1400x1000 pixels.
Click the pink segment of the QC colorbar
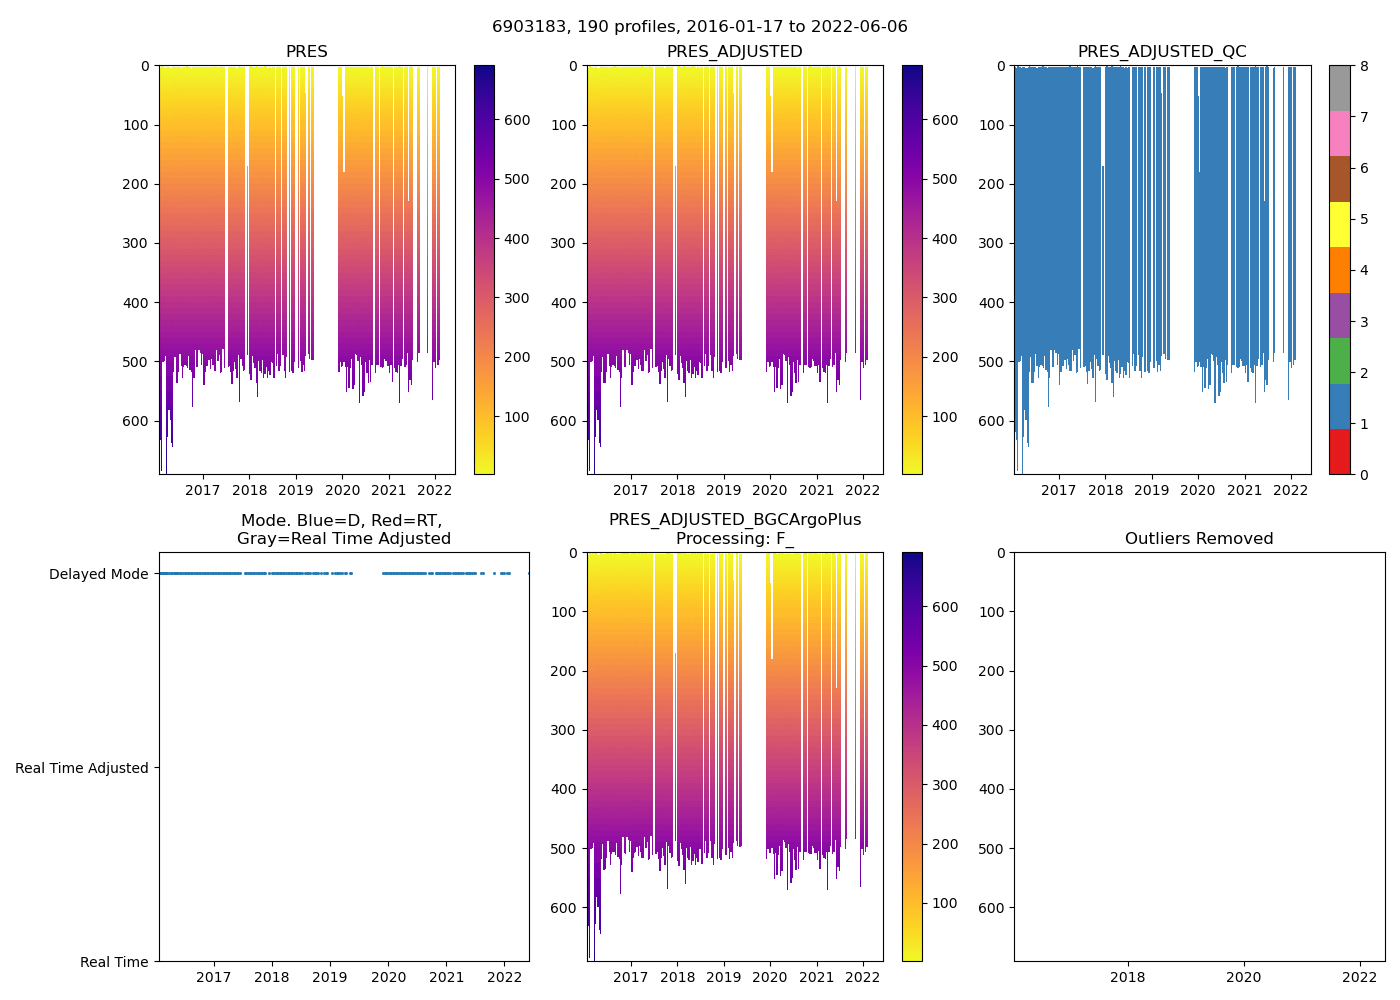click(1339, 133)
